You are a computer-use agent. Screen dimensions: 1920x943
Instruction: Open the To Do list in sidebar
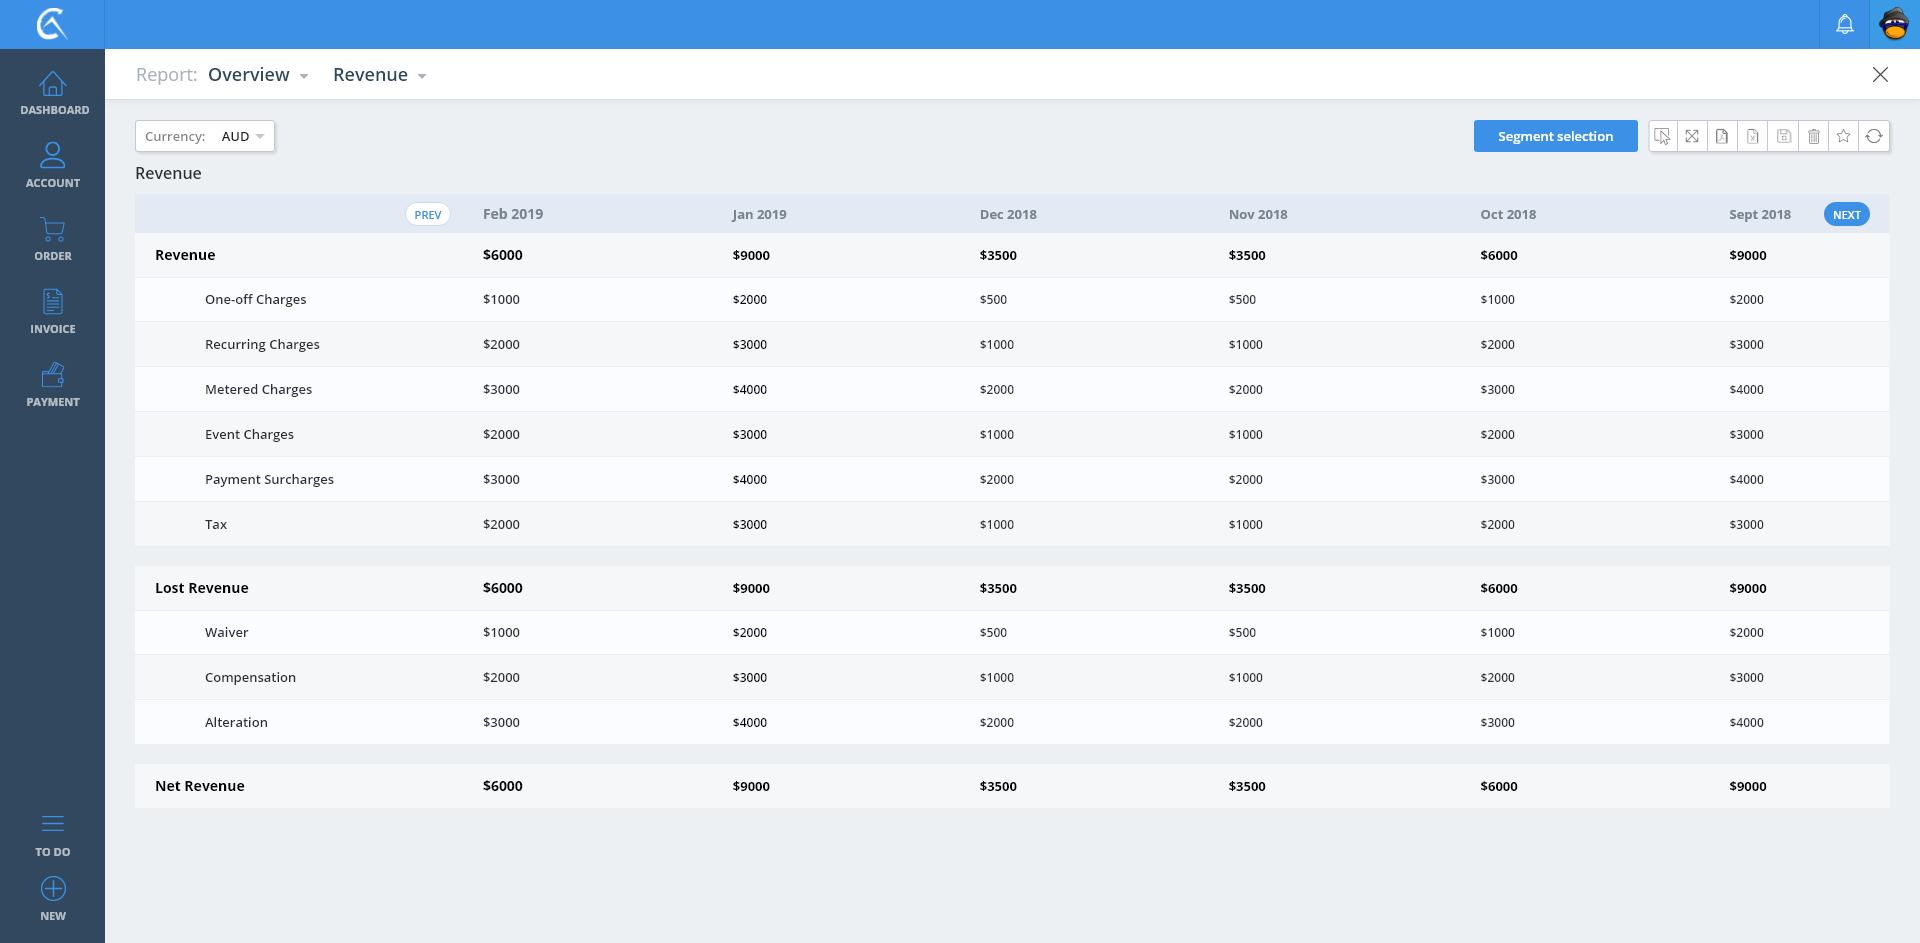[53, 834]
